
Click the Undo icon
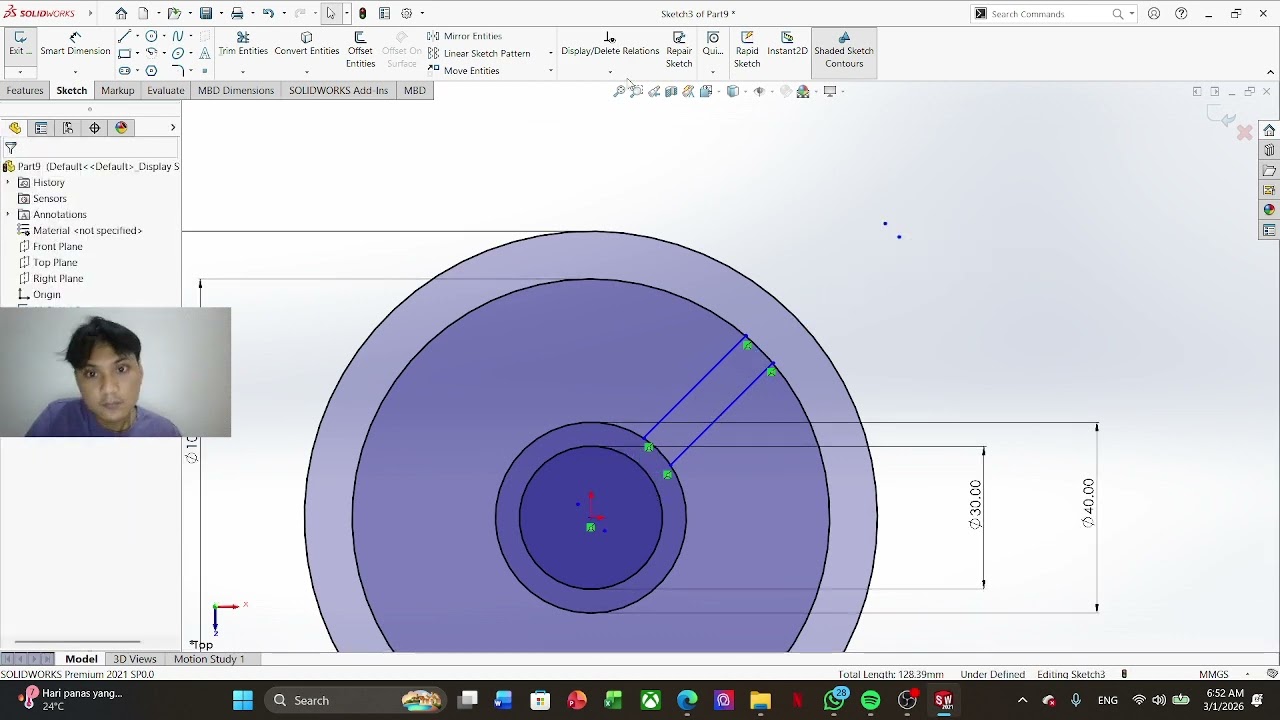(268, 13)
